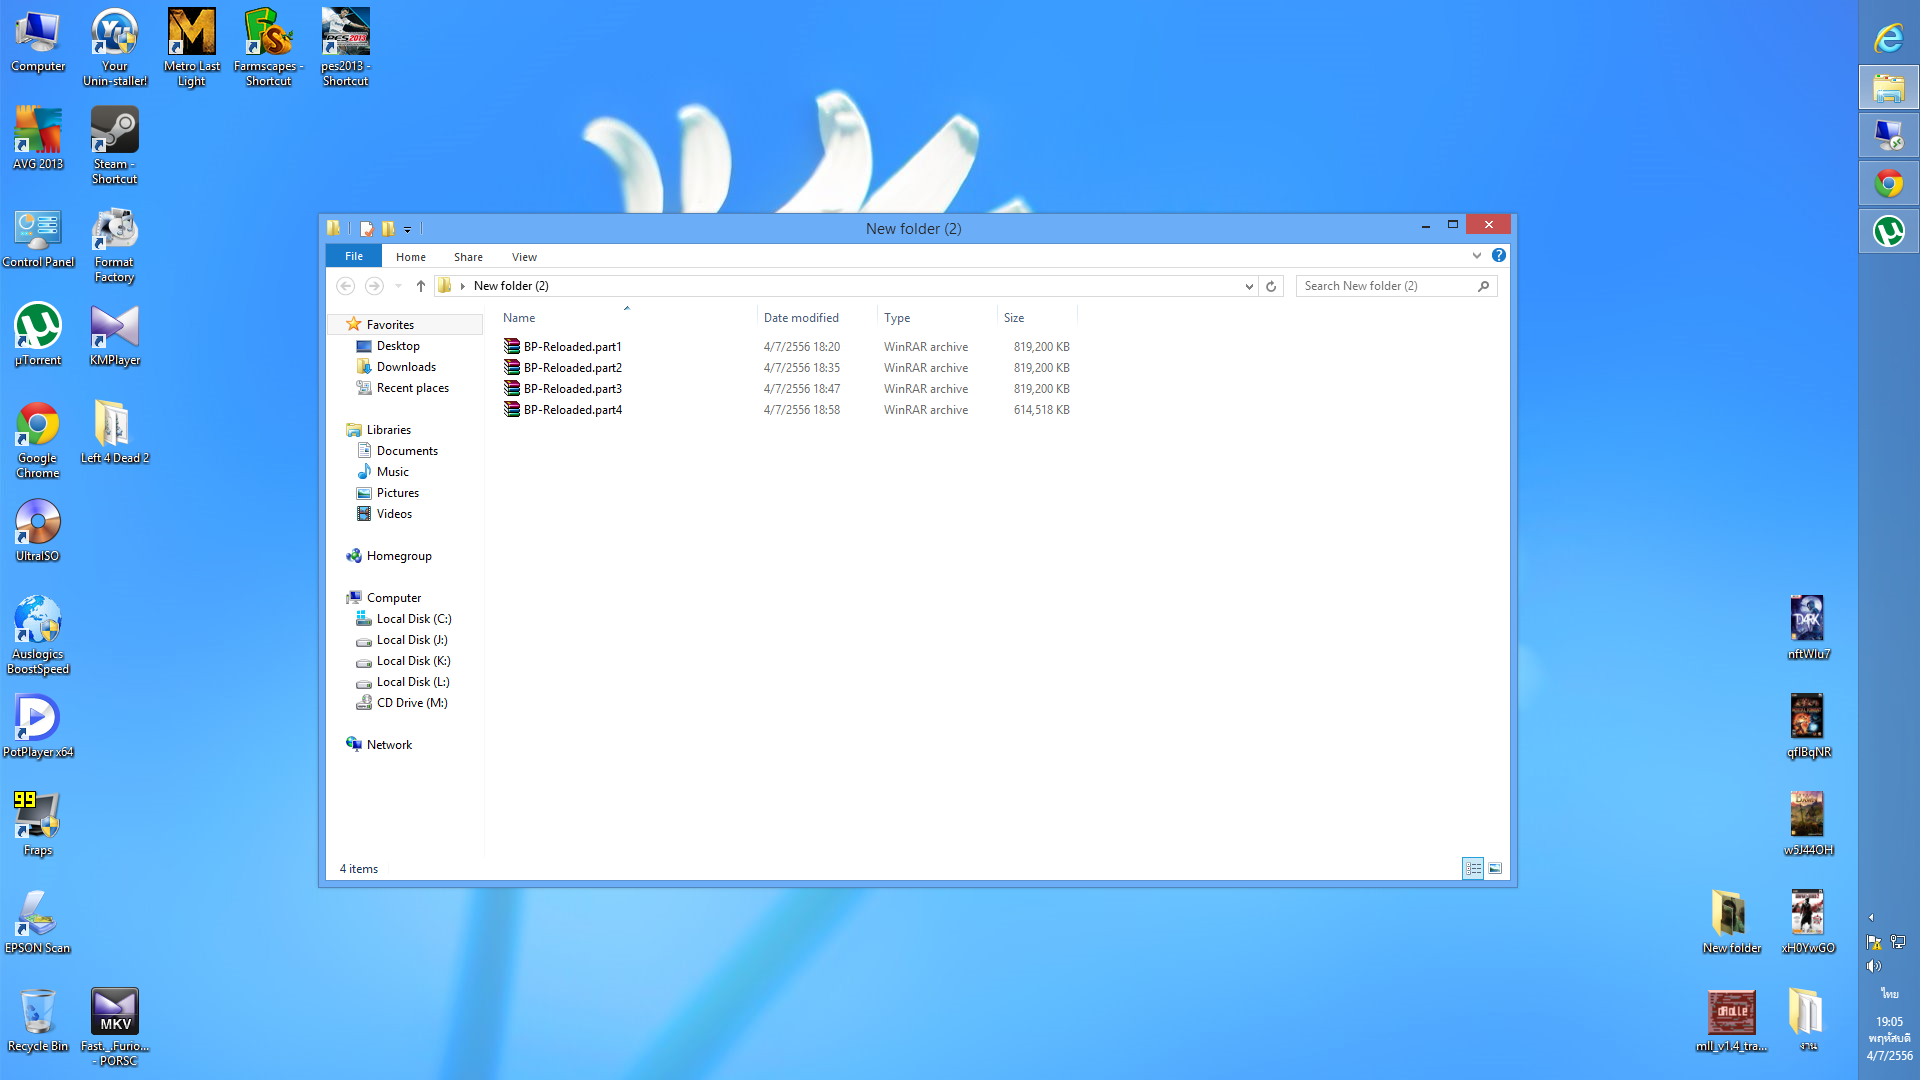This screenshot has height=1080, width=1920.
Task: Switch to Details view mode
Action: click(1473, 869)
